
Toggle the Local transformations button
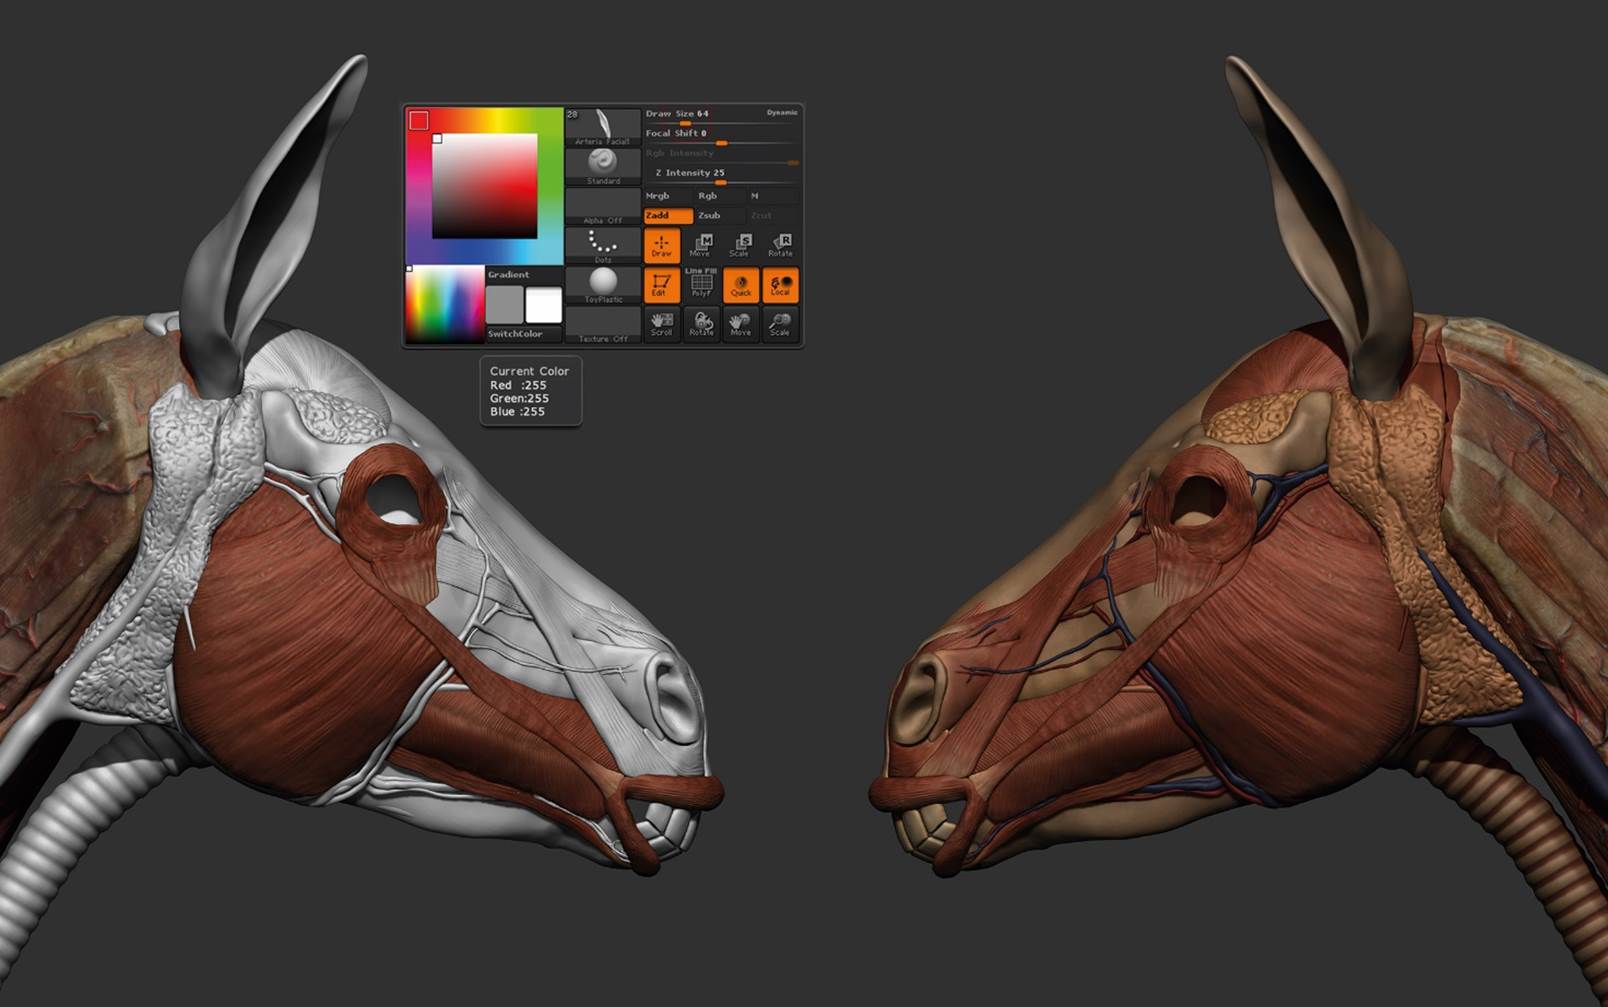coord(780,285)
